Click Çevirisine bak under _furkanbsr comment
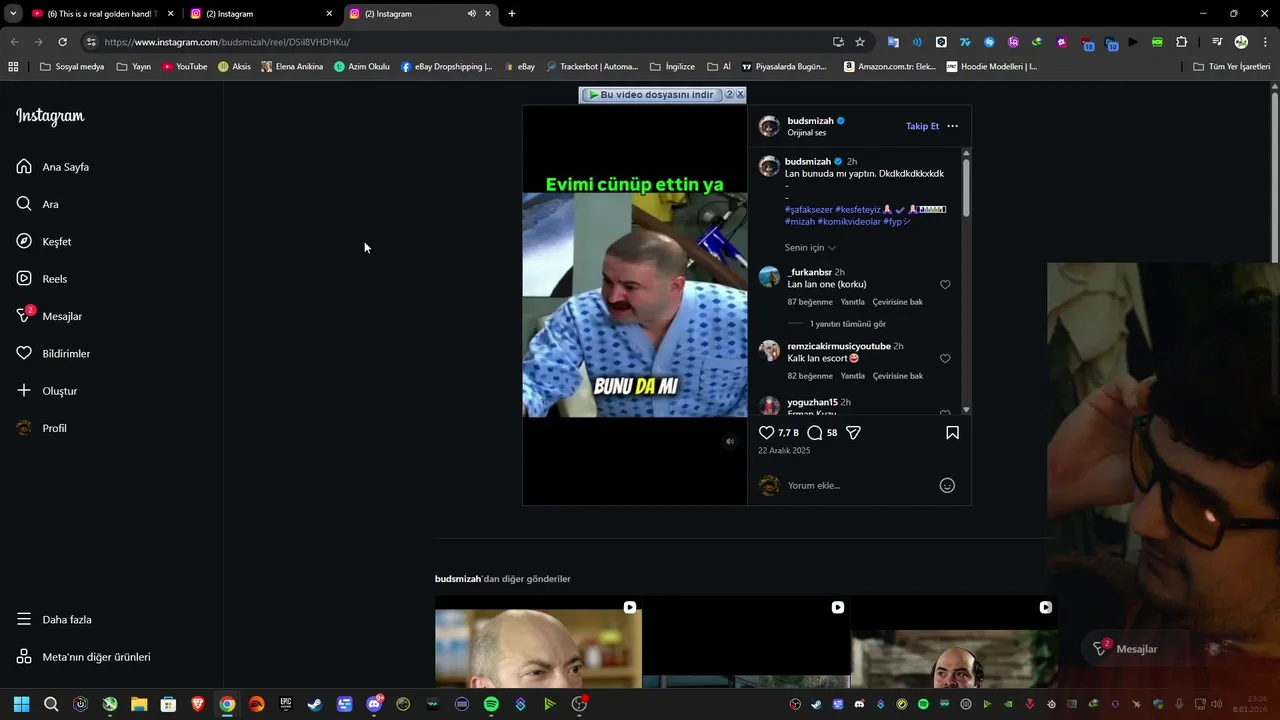 coord(897,302)
